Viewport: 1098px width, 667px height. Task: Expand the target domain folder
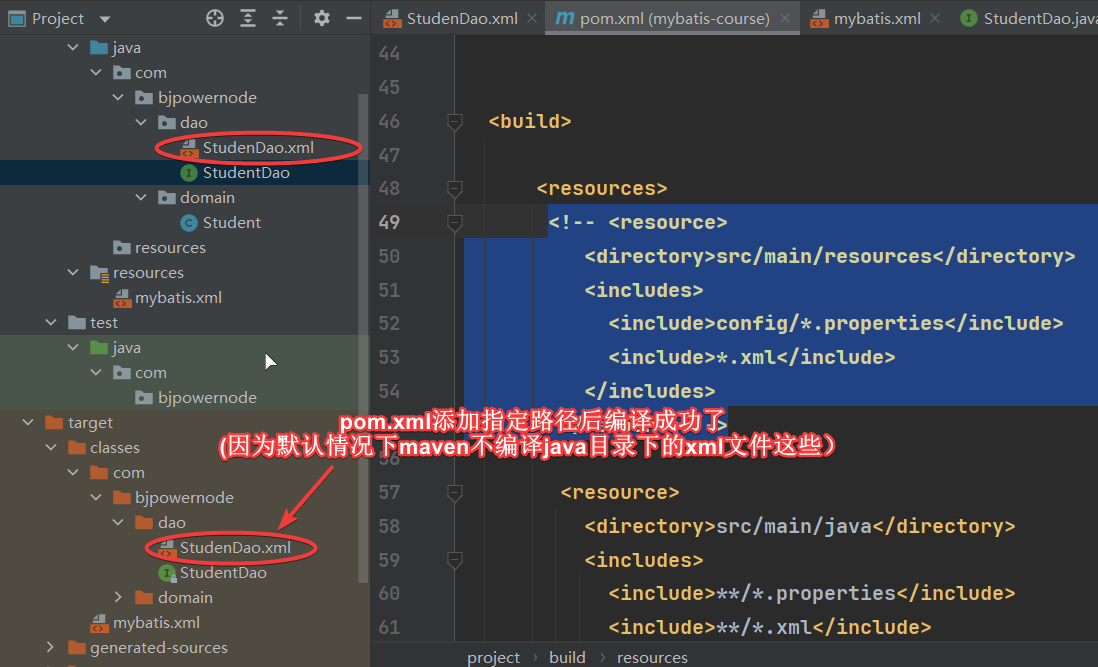(x=118, y=597)
